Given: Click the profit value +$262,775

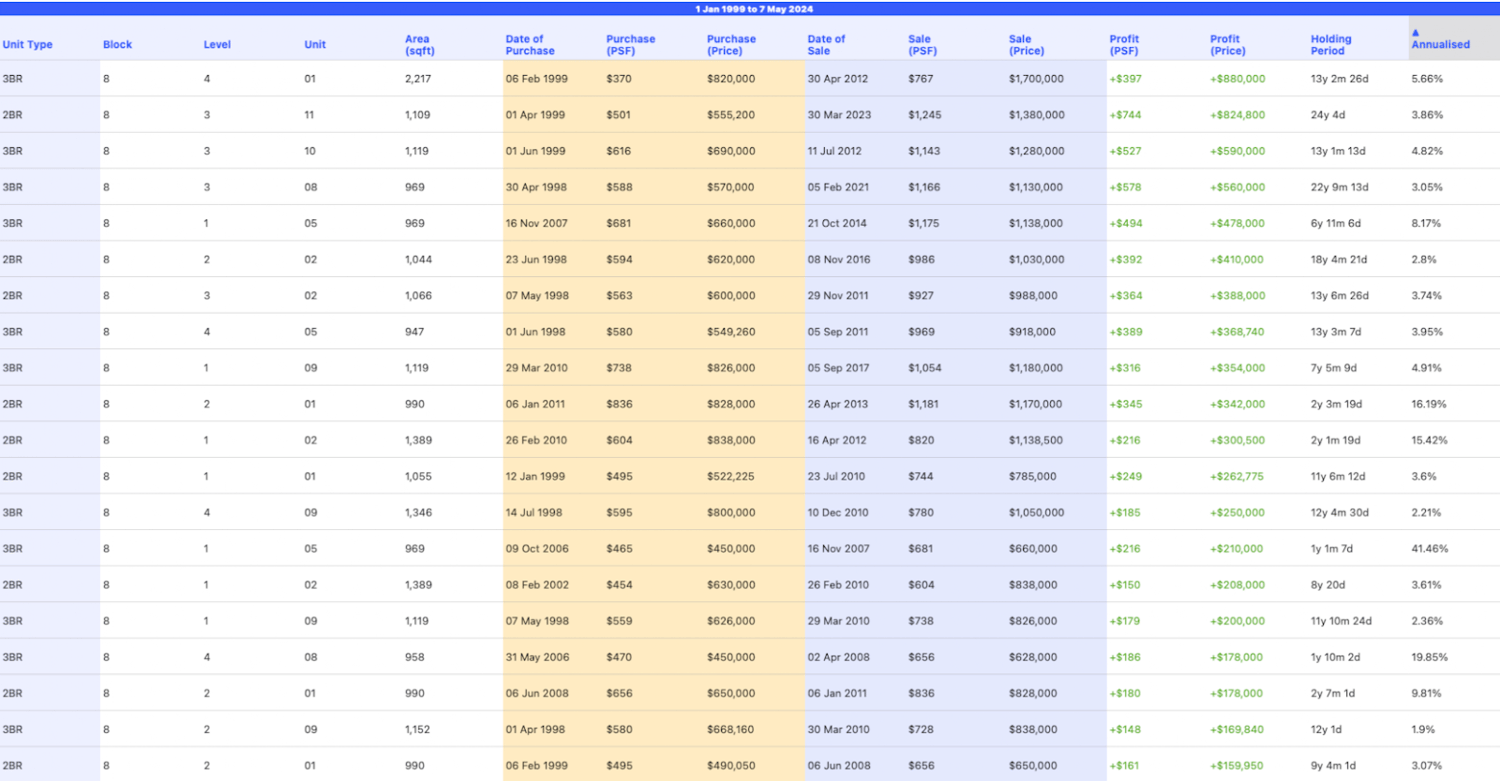Looking at the screenshot, I should tap(1237, 476).
